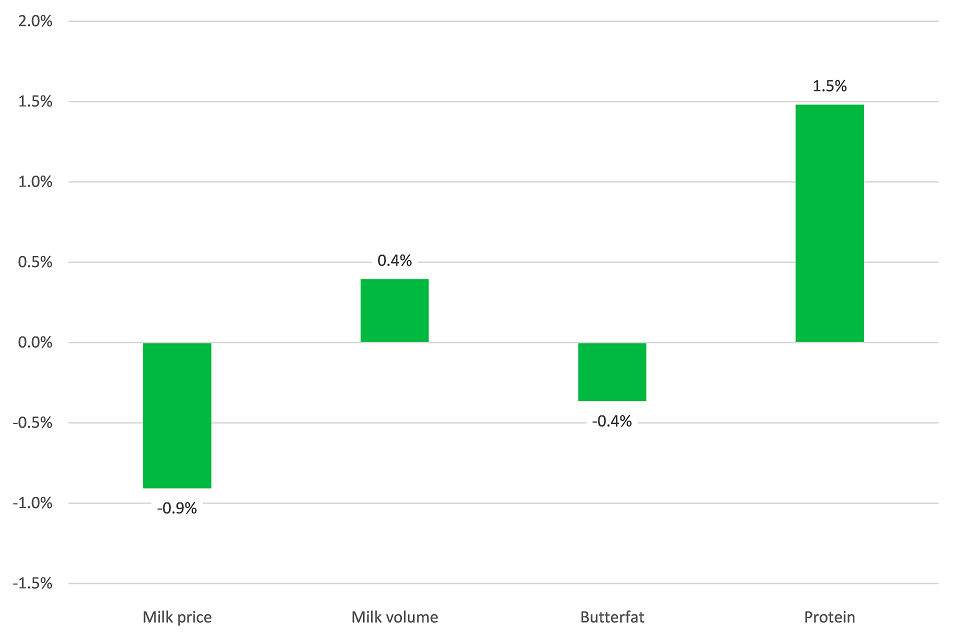Select the green Butterfat bar
This screenshot has width=960, height=640.
point(612,372)
